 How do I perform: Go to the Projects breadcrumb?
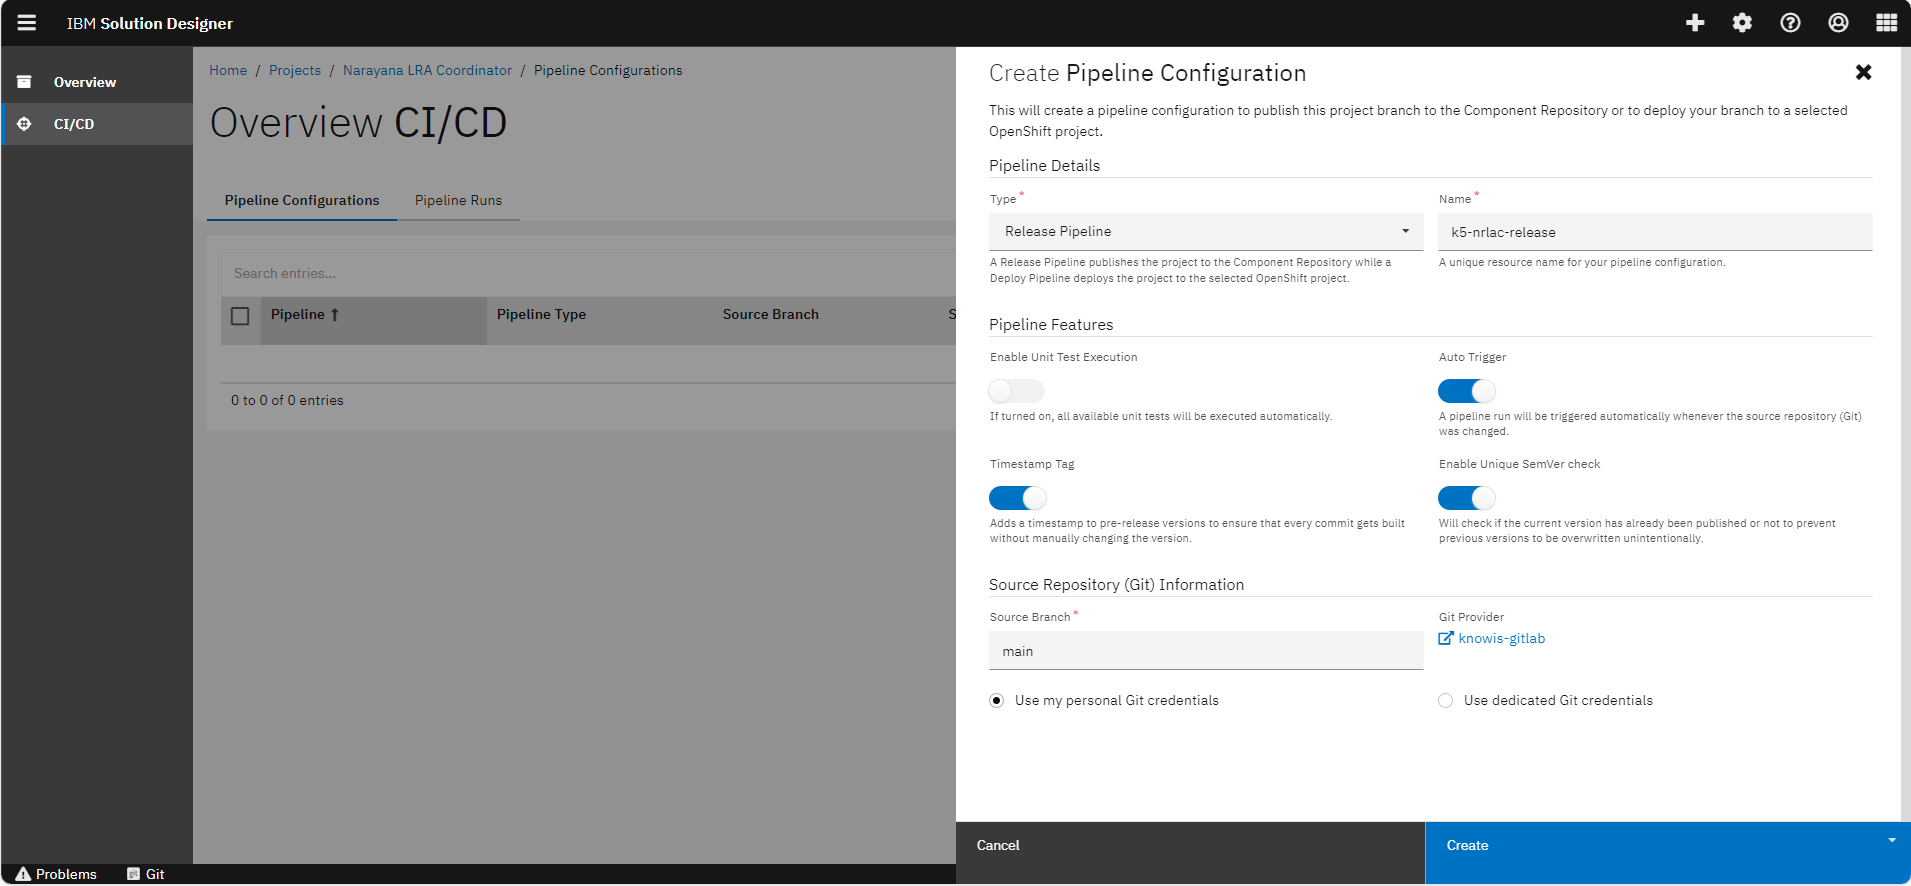(295, 70)
